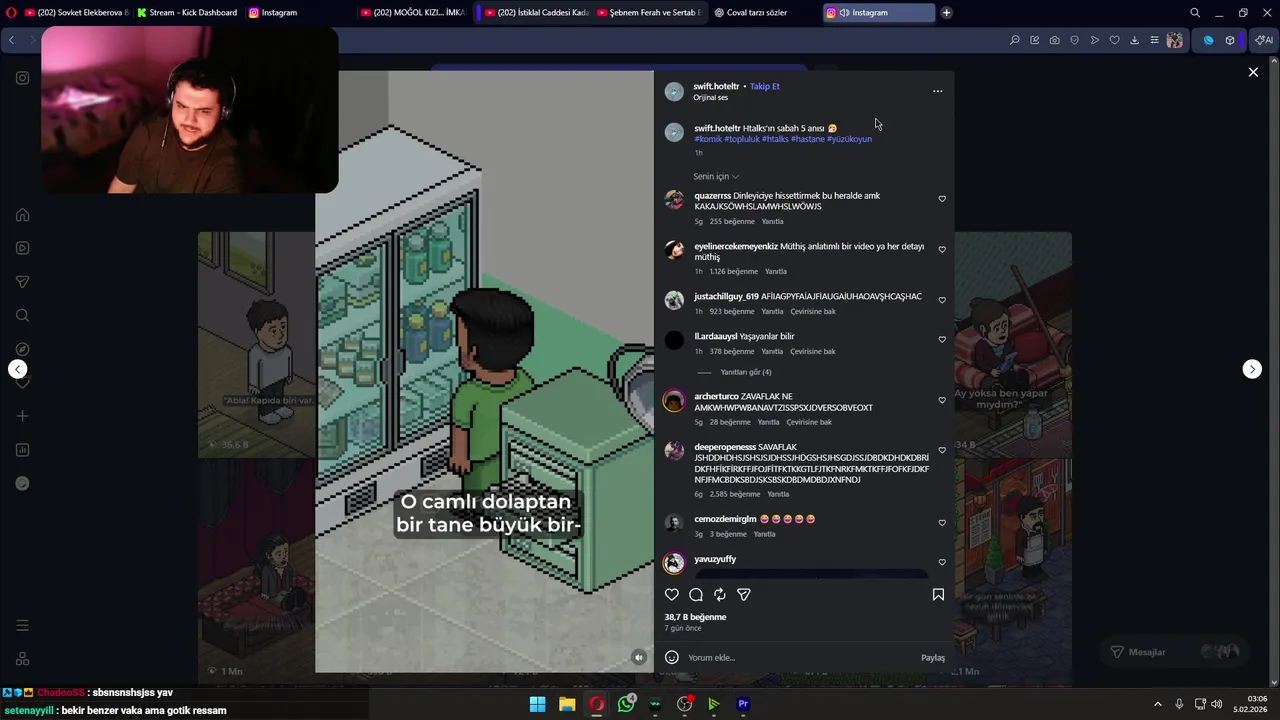Close the post viewer with X
This screenshot has width=1280, height=720.
pyautogui.click(x=1253, y=72)
